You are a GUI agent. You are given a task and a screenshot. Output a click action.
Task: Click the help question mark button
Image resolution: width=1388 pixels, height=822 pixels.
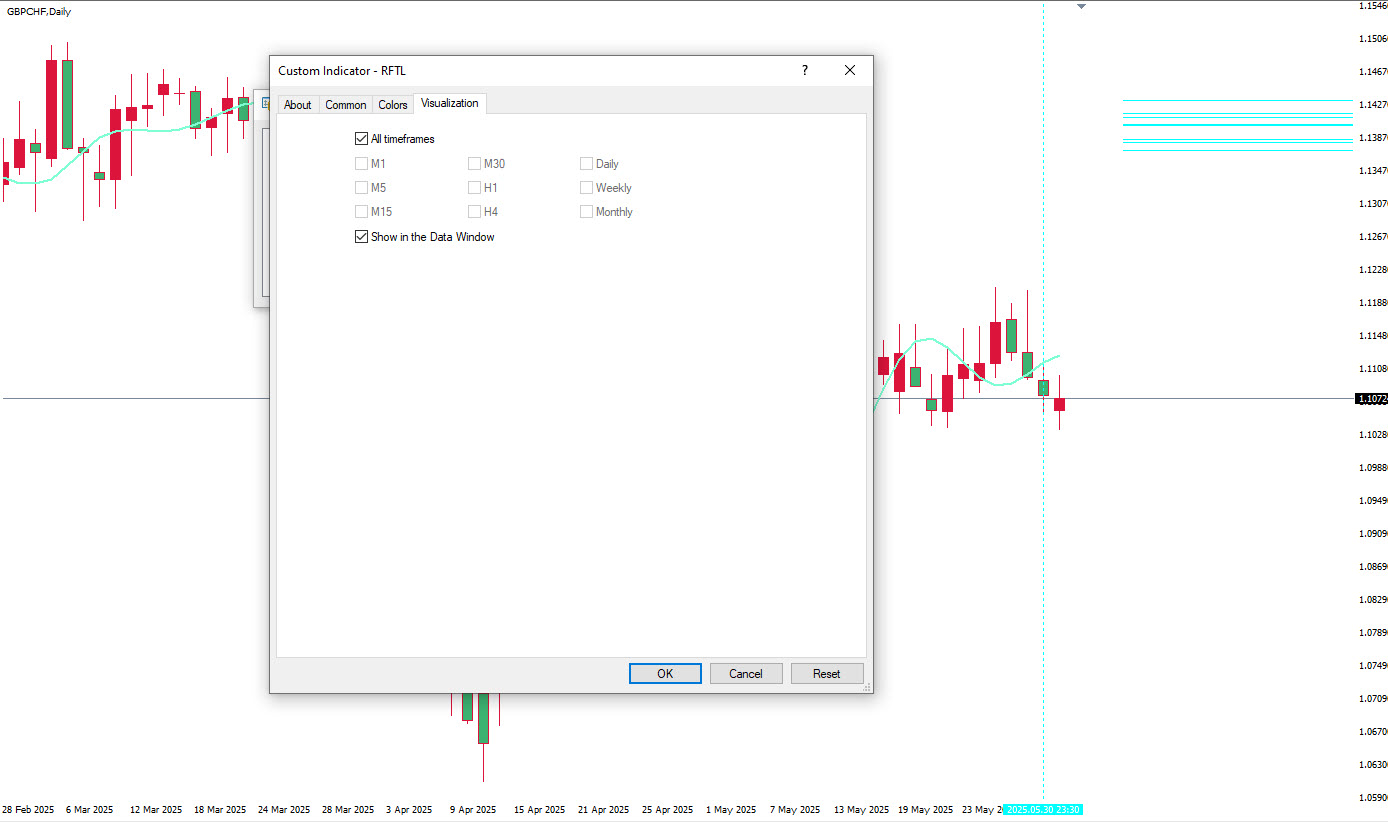(804, 71)
